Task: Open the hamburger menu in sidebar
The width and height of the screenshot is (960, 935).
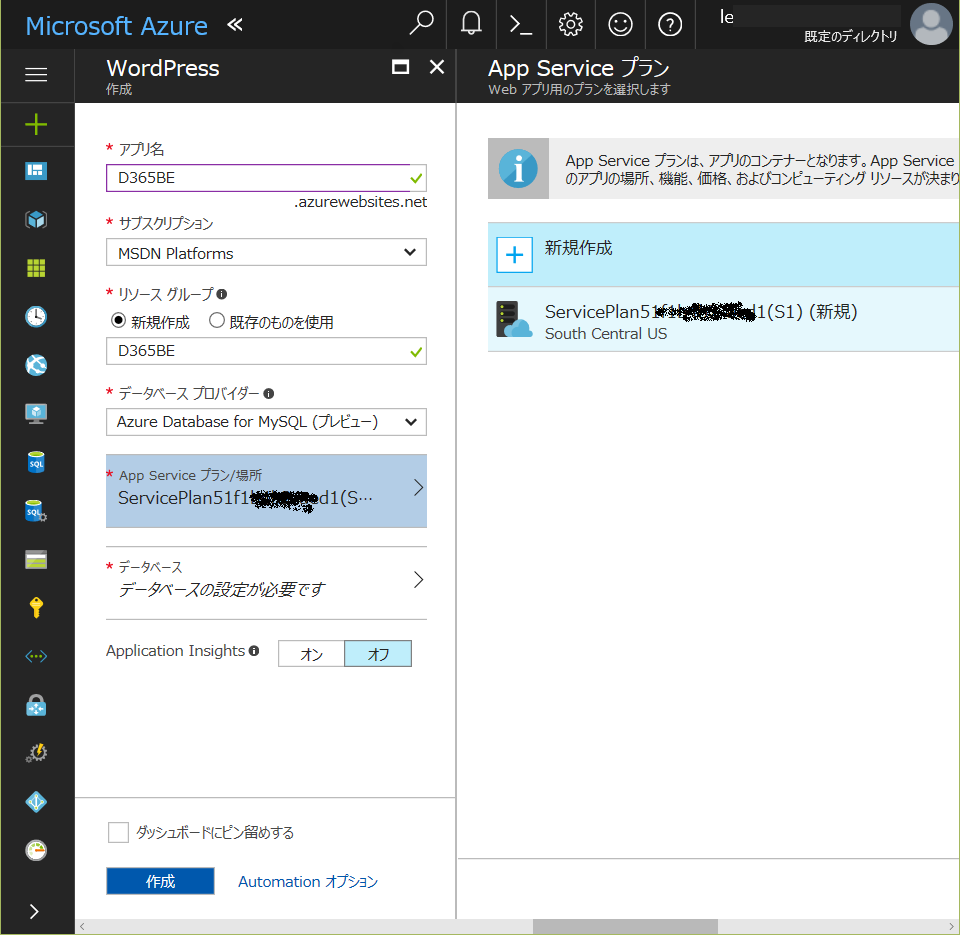Action: point(36,75)
